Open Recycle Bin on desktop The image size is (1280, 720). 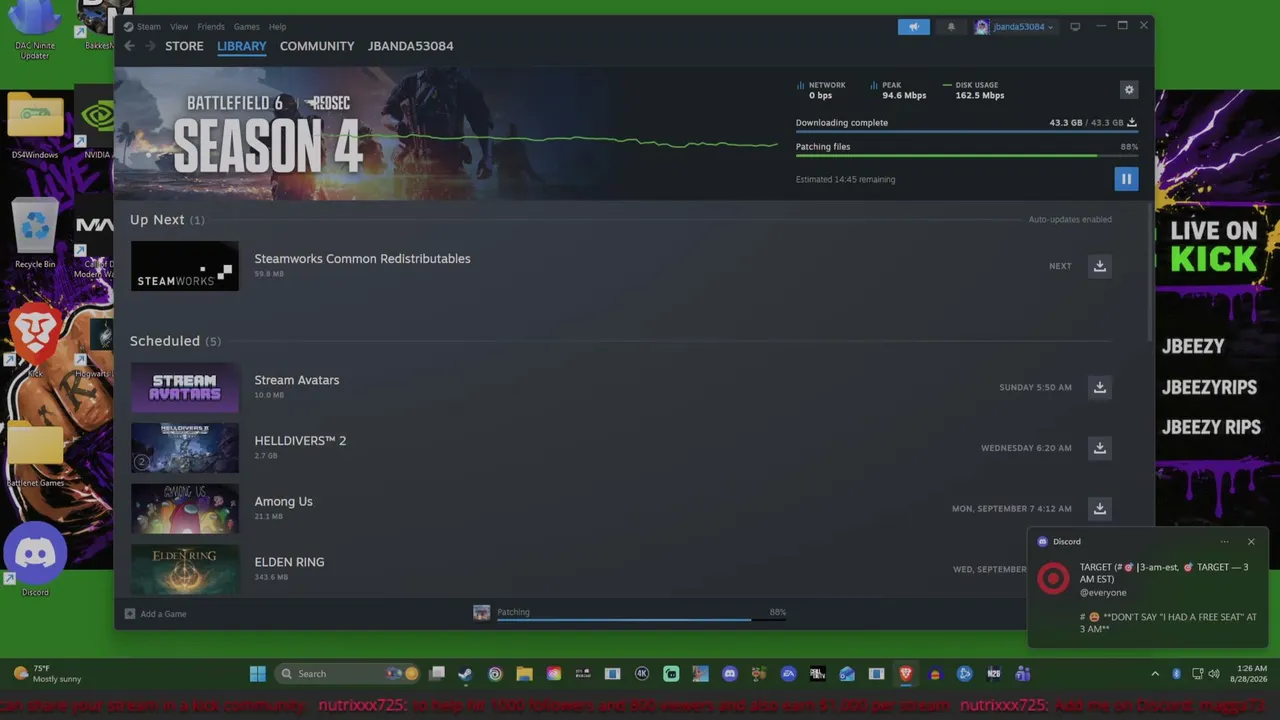click(35, 233)
